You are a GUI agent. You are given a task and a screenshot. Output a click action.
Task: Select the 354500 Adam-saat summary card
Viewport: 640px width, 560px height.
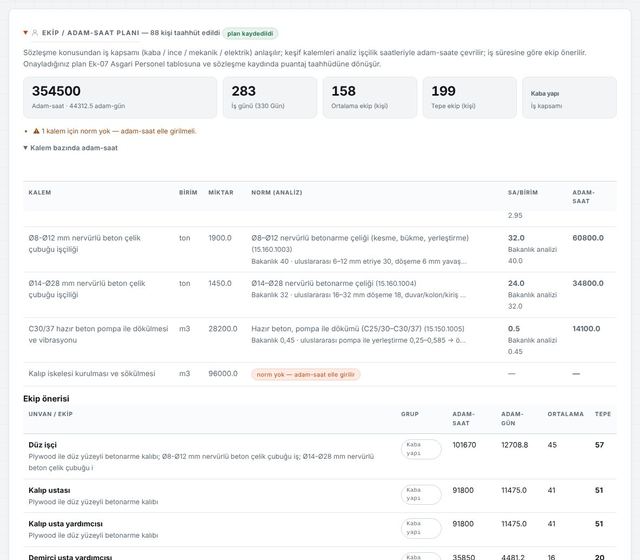120,98
